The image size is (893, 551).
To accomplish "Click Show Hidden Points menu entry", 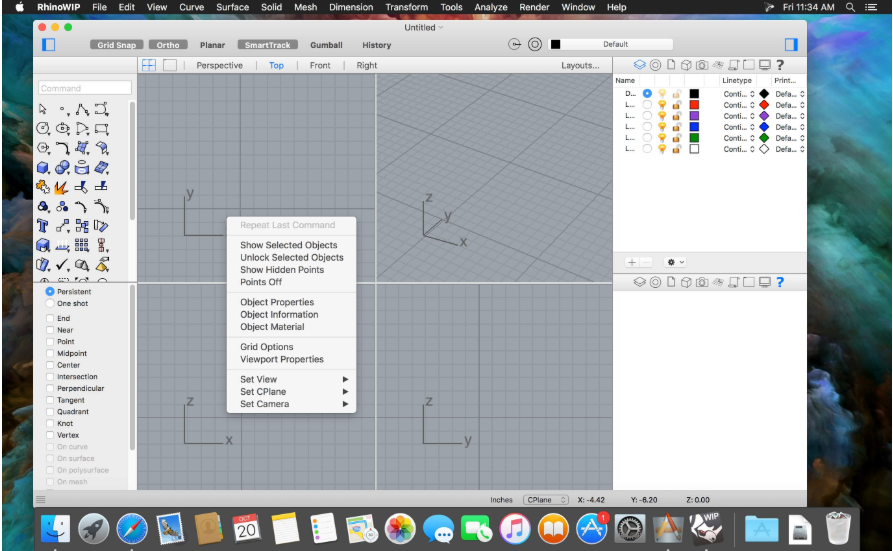I will click(282, 270).
